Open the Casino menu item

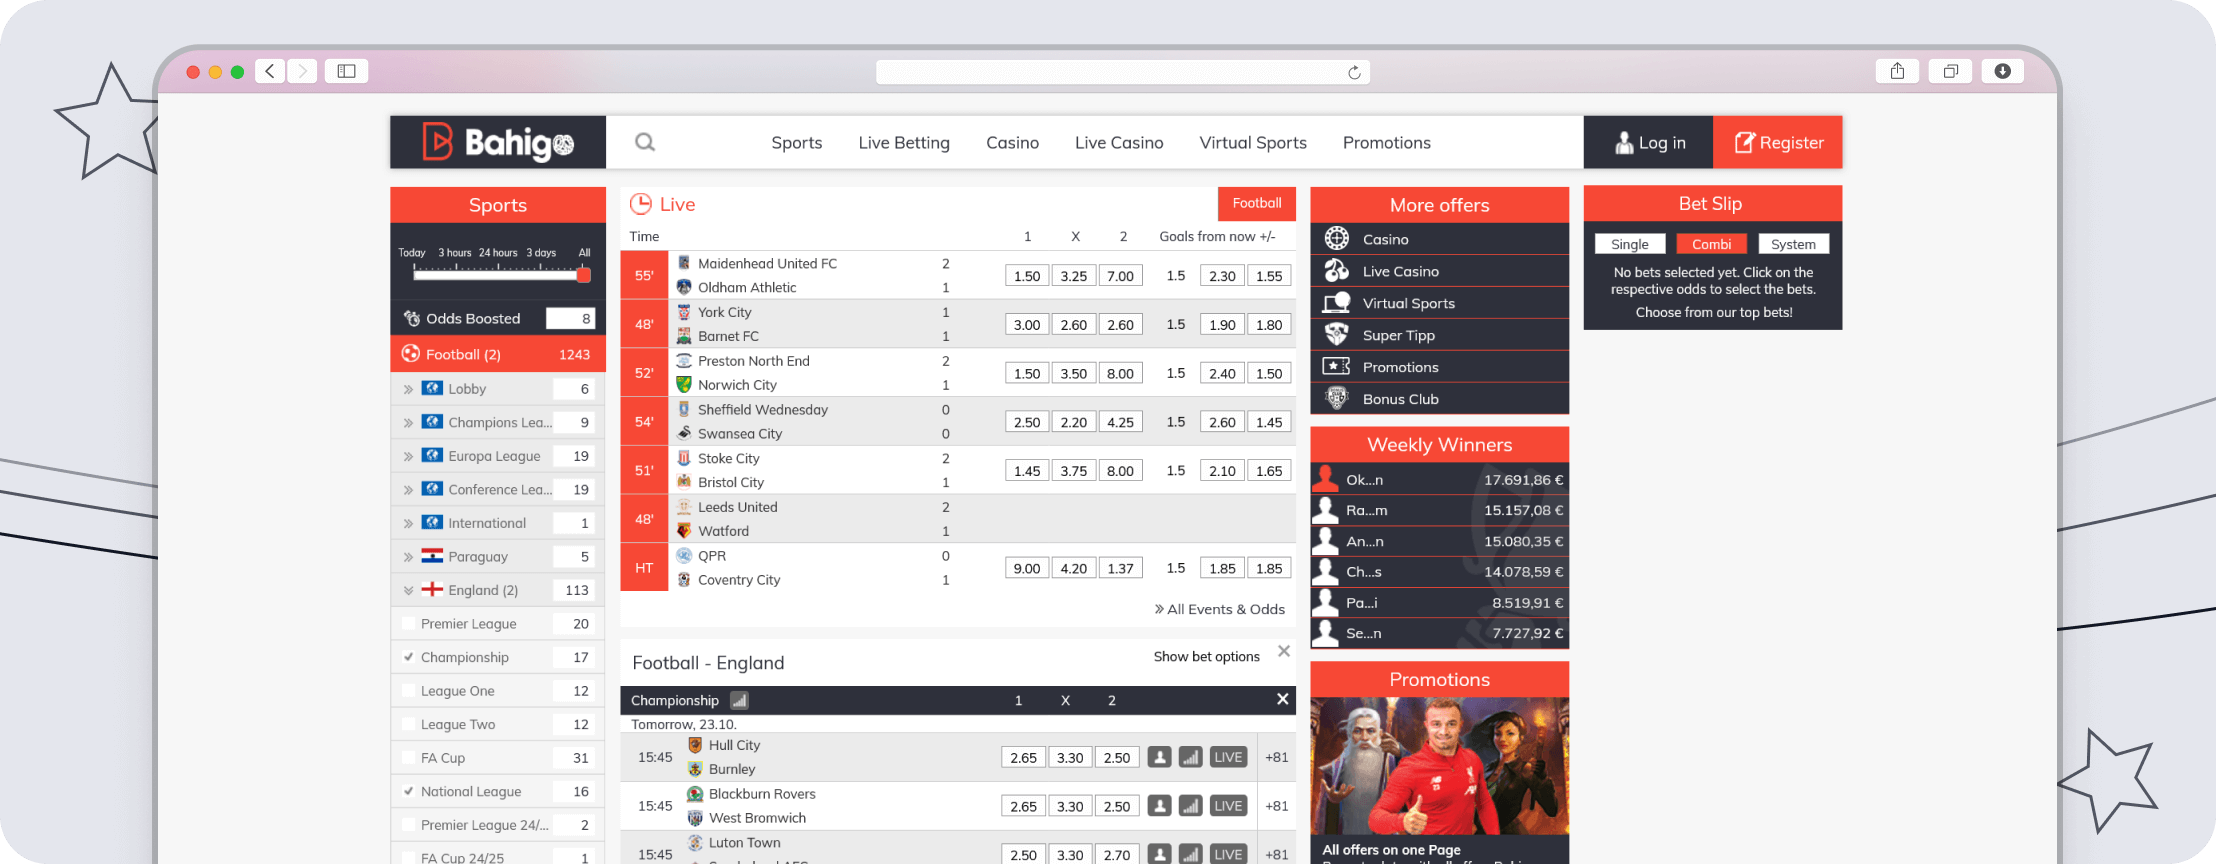[1012, 143]
